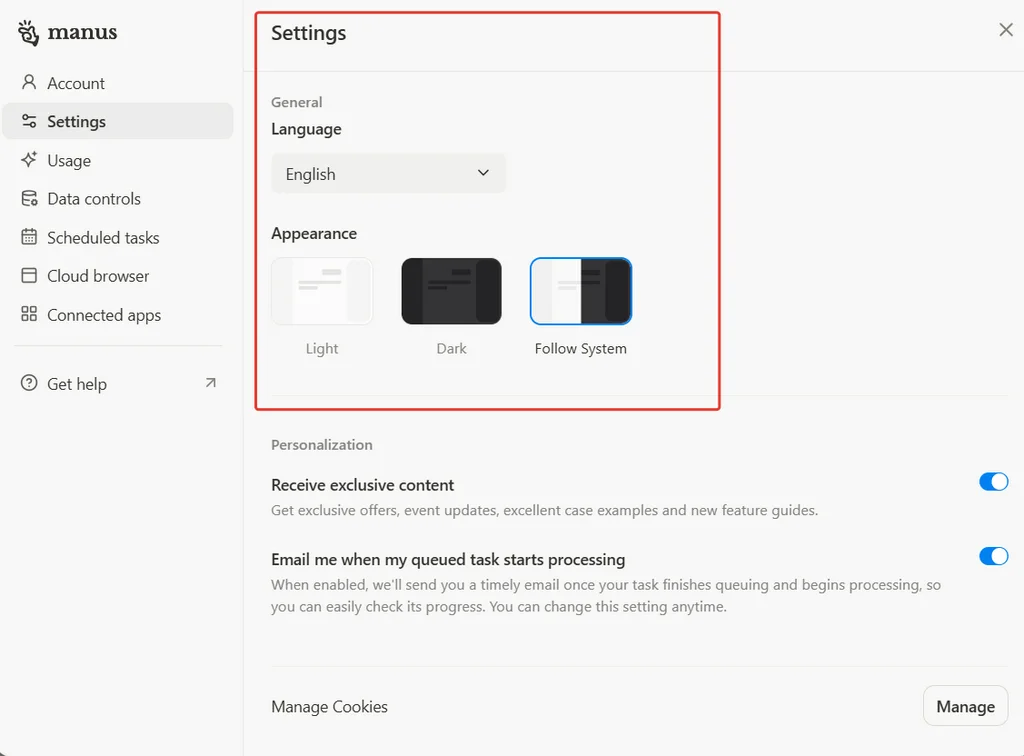Click the Settings sliders icon in sidebar
Screen dimensions: 1024x756
(x=29, y=121)
